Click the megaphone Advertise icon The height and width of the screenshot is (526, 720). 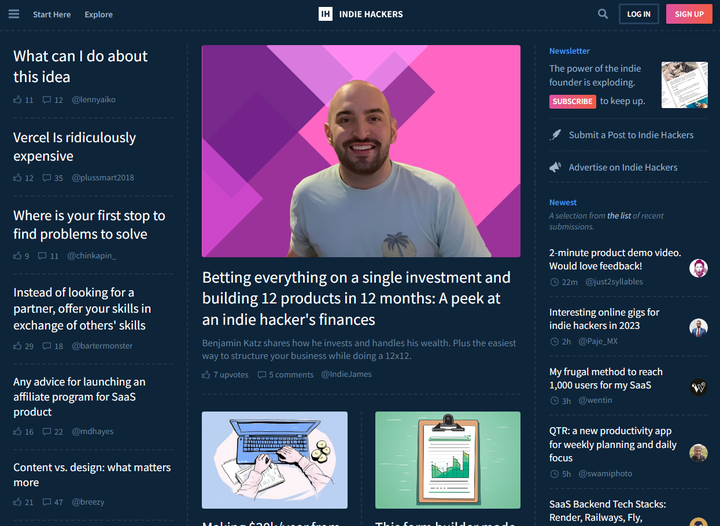point(555,167)
